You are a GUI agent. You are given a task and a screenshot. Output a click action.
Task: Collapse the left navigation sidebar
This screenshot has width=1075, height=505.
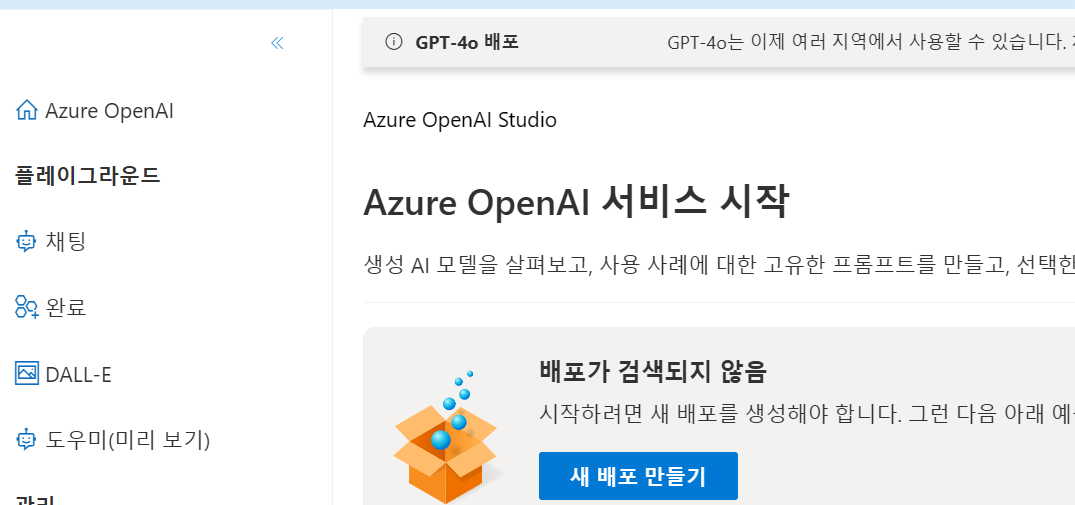point(277,43)
